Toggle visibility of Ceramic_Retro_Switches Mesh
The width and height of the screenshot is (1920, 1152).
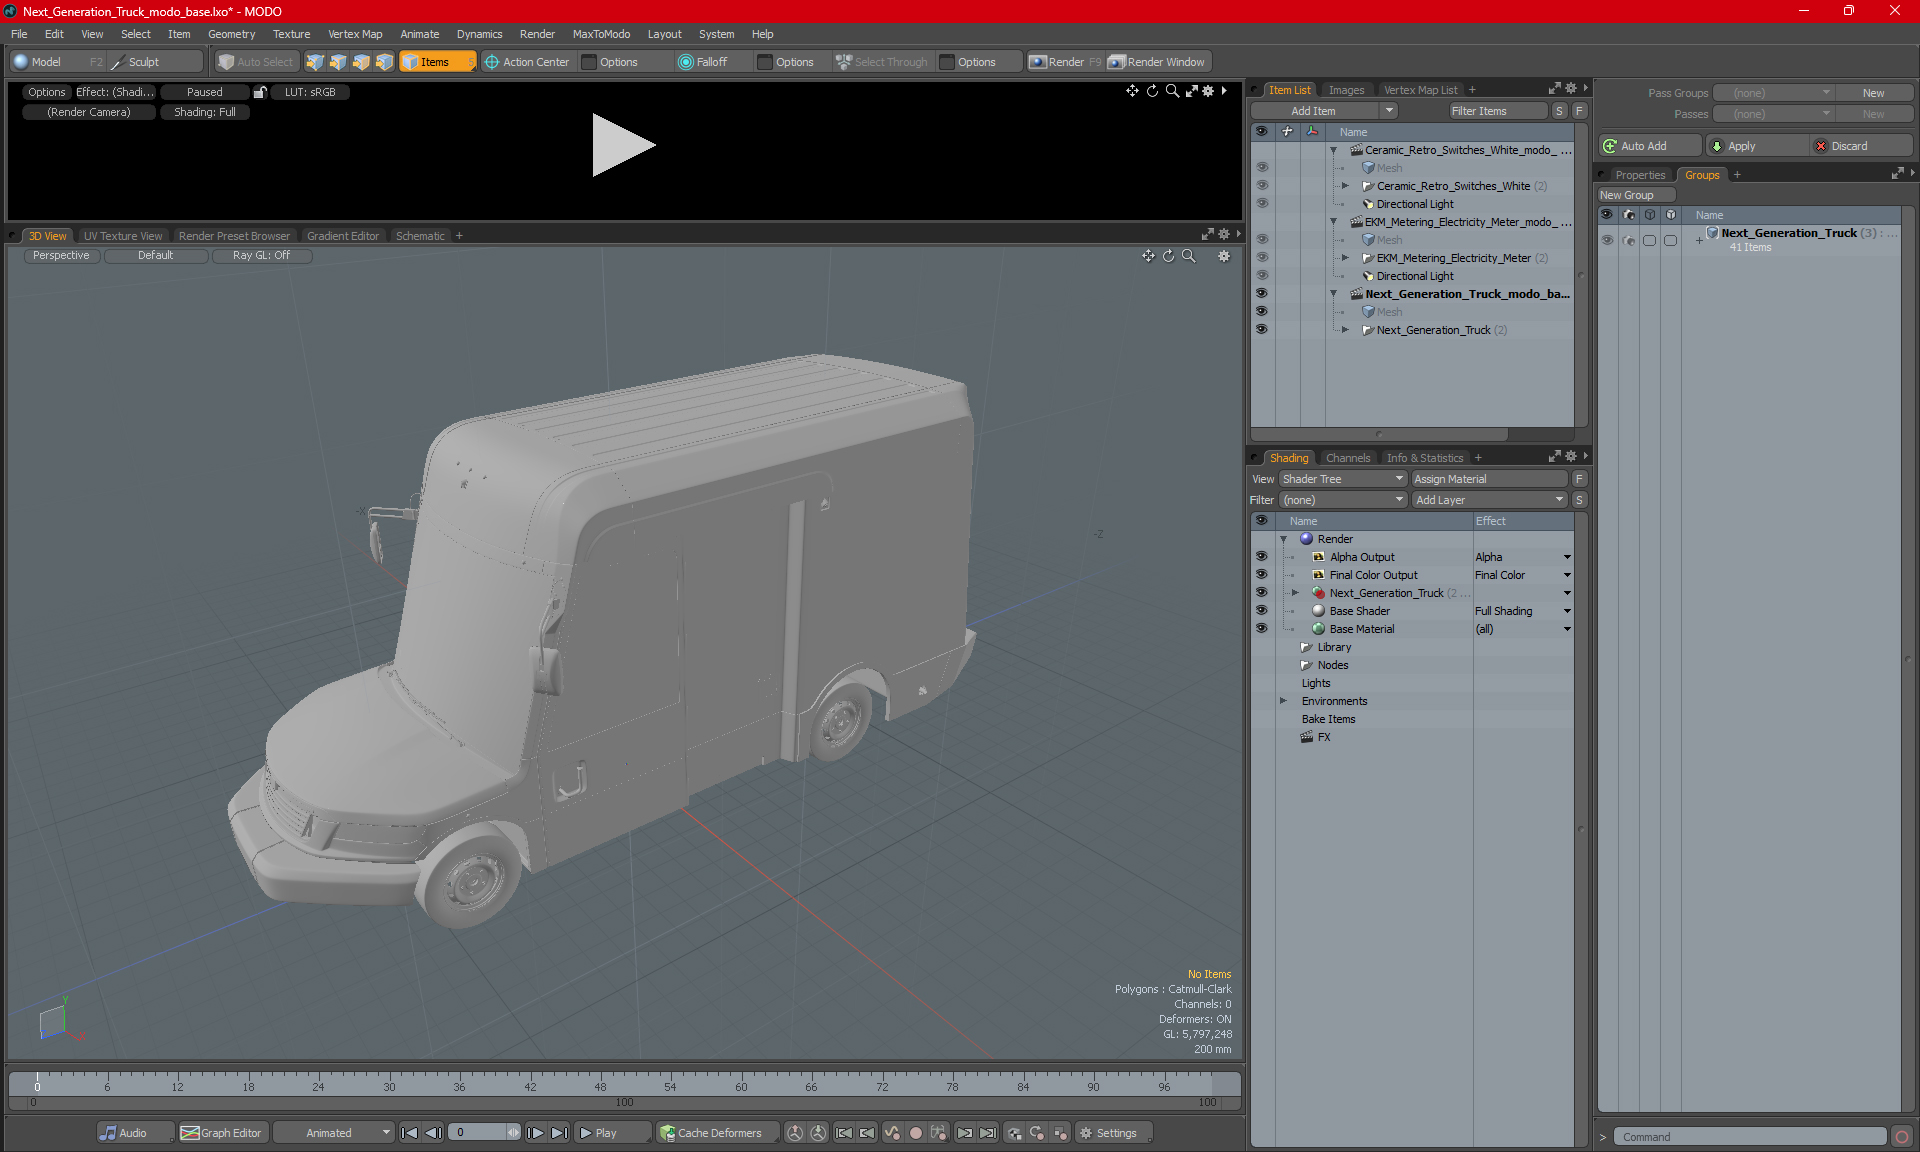(1262, 168)
